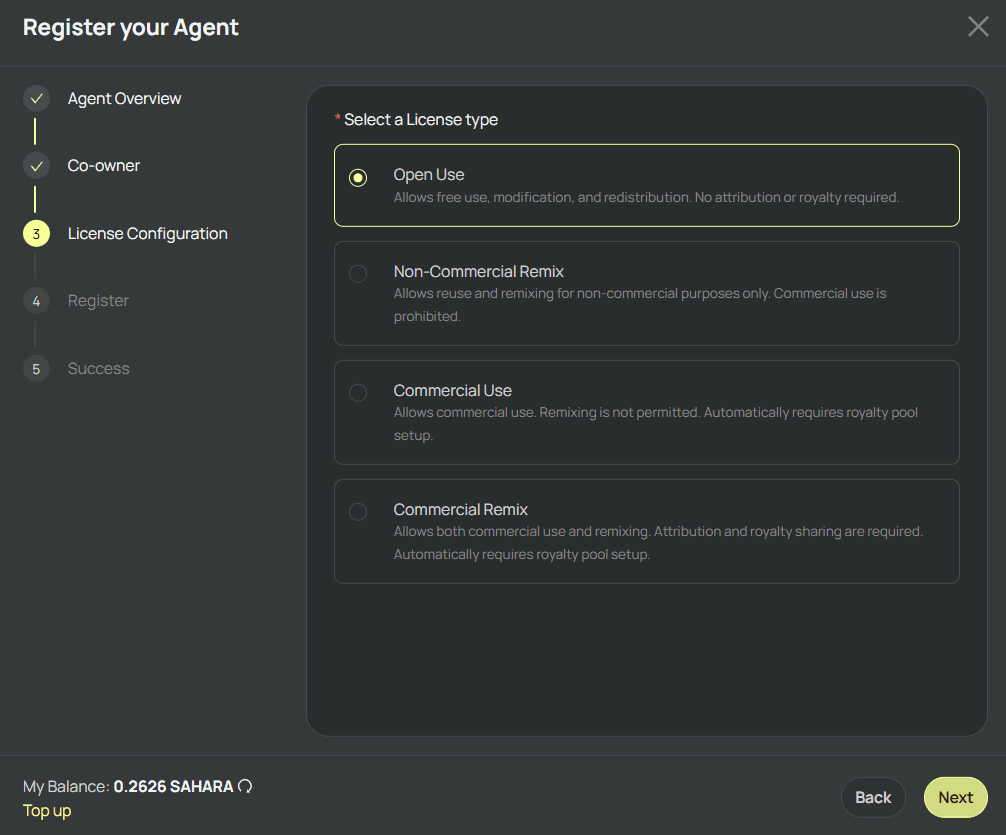Image resolution: width=1006 pixels, height=835 pixels.
Task: Select the Commercial Use radio button
Action: [x=358, y=393]
